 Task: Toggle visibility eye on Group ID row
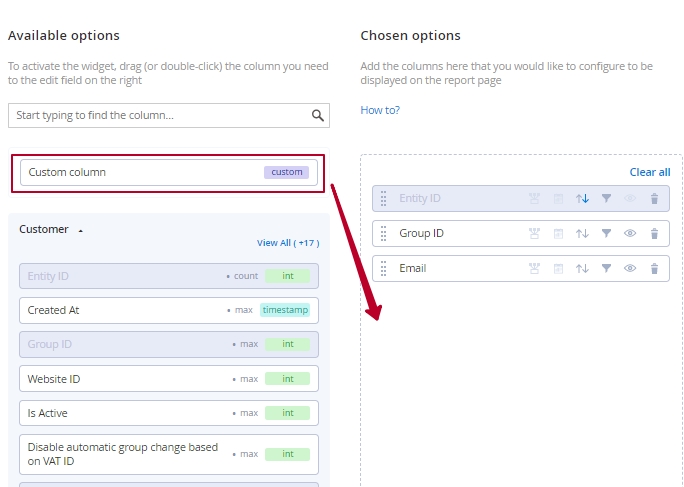point(629,233)
